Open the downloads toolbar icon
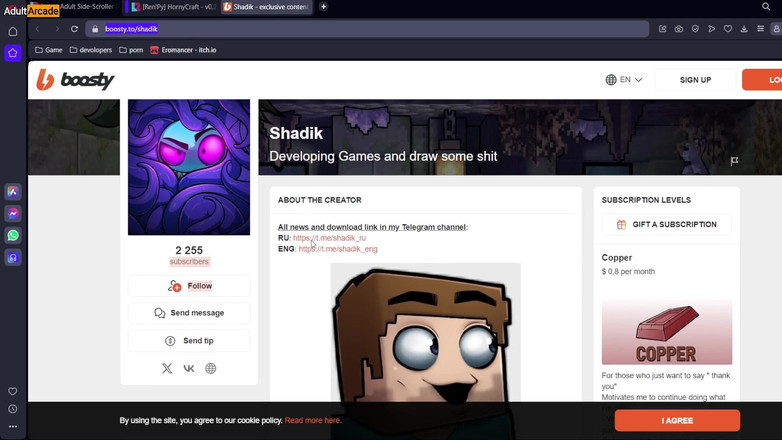 click(744, 29)
